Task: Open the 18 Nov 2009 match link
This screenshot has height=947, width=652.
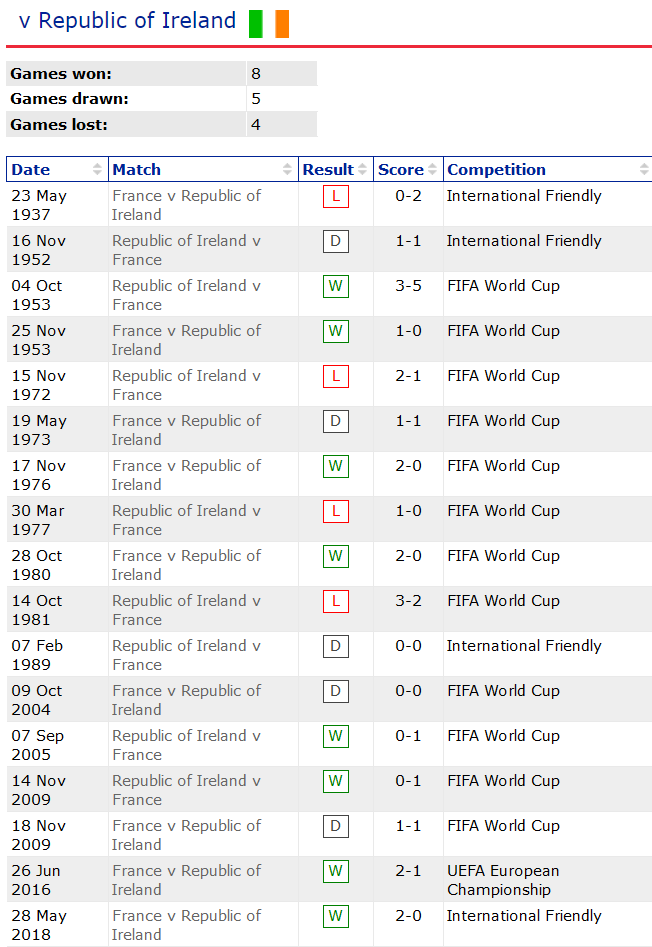Action: point(187,835)
